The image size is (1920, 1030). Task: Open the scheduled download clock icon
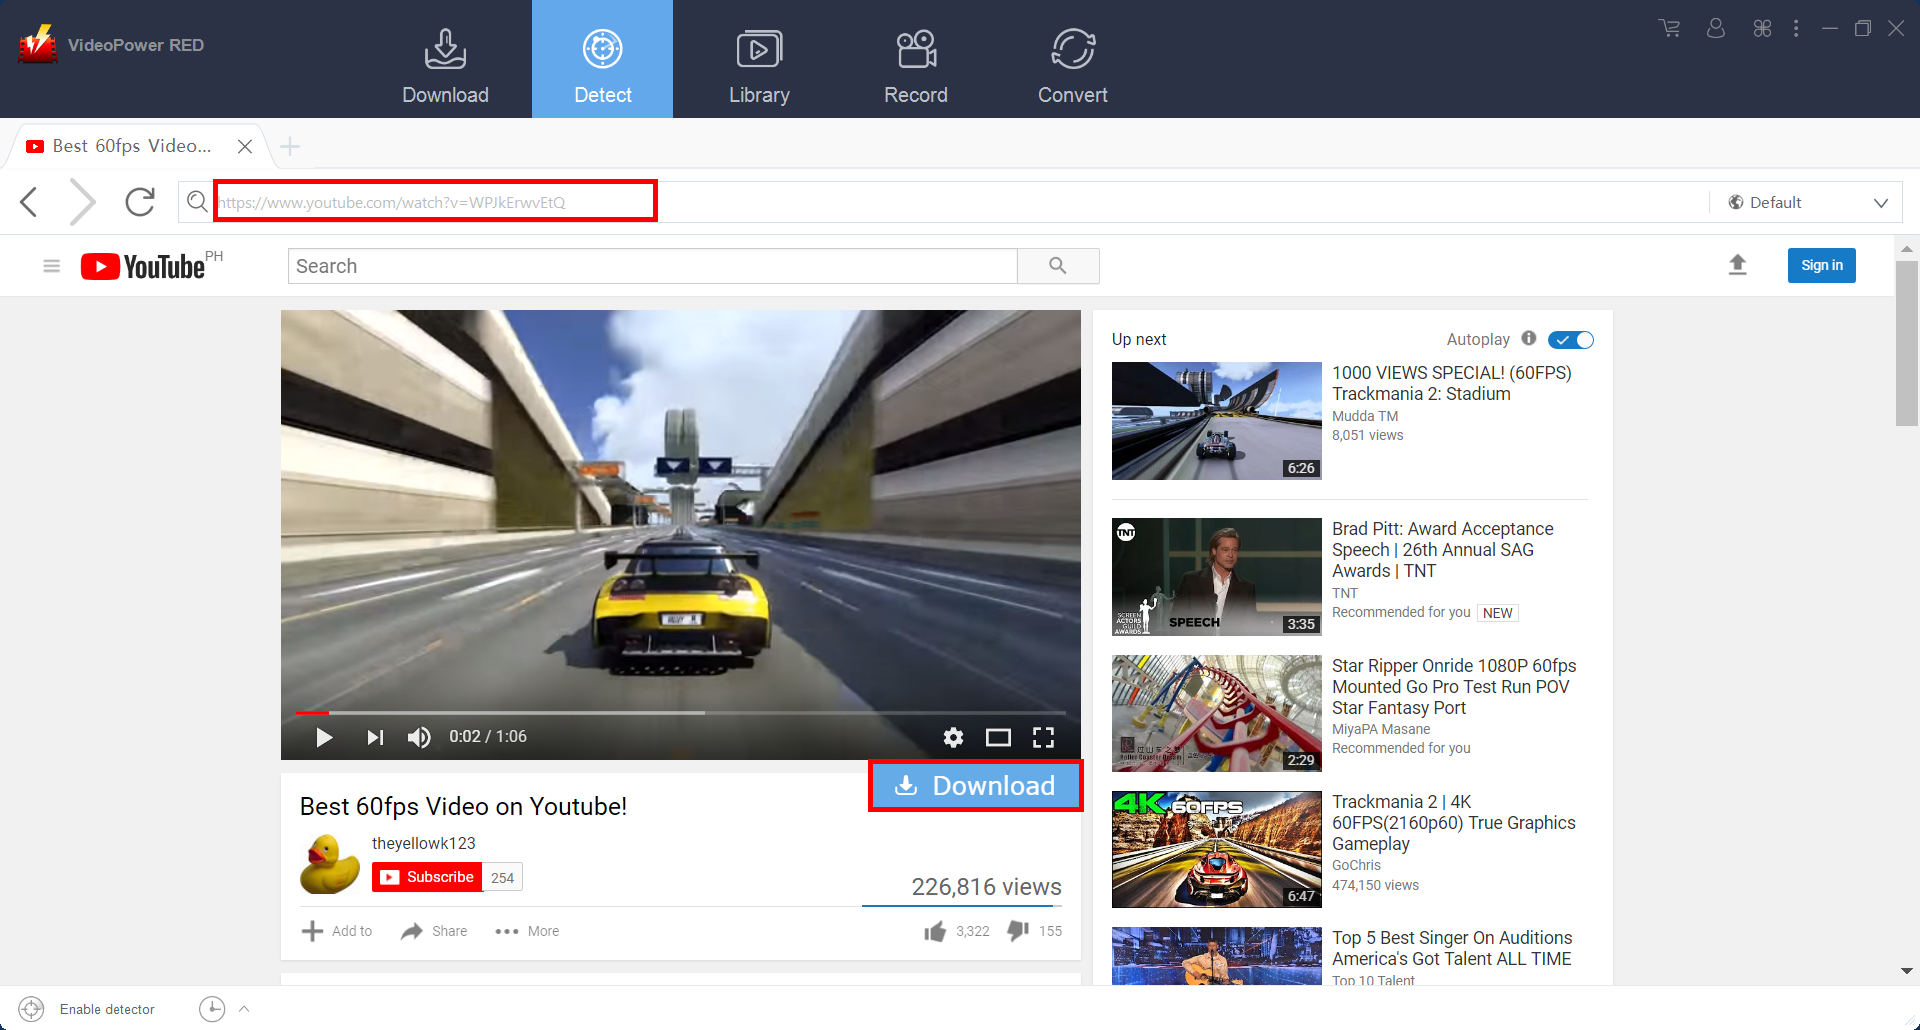pyautogui.click(x=212, y=1009)
